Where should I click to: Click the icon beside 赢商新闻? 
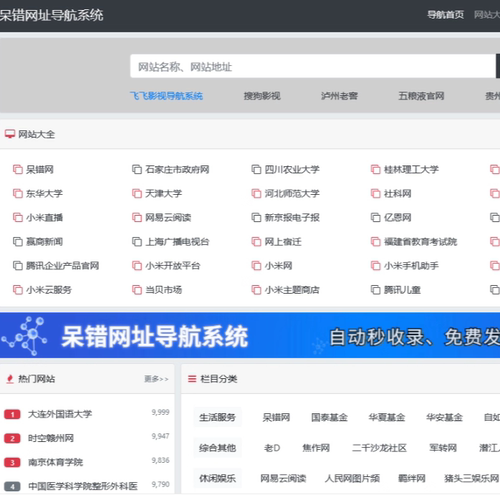click(18, 242)
